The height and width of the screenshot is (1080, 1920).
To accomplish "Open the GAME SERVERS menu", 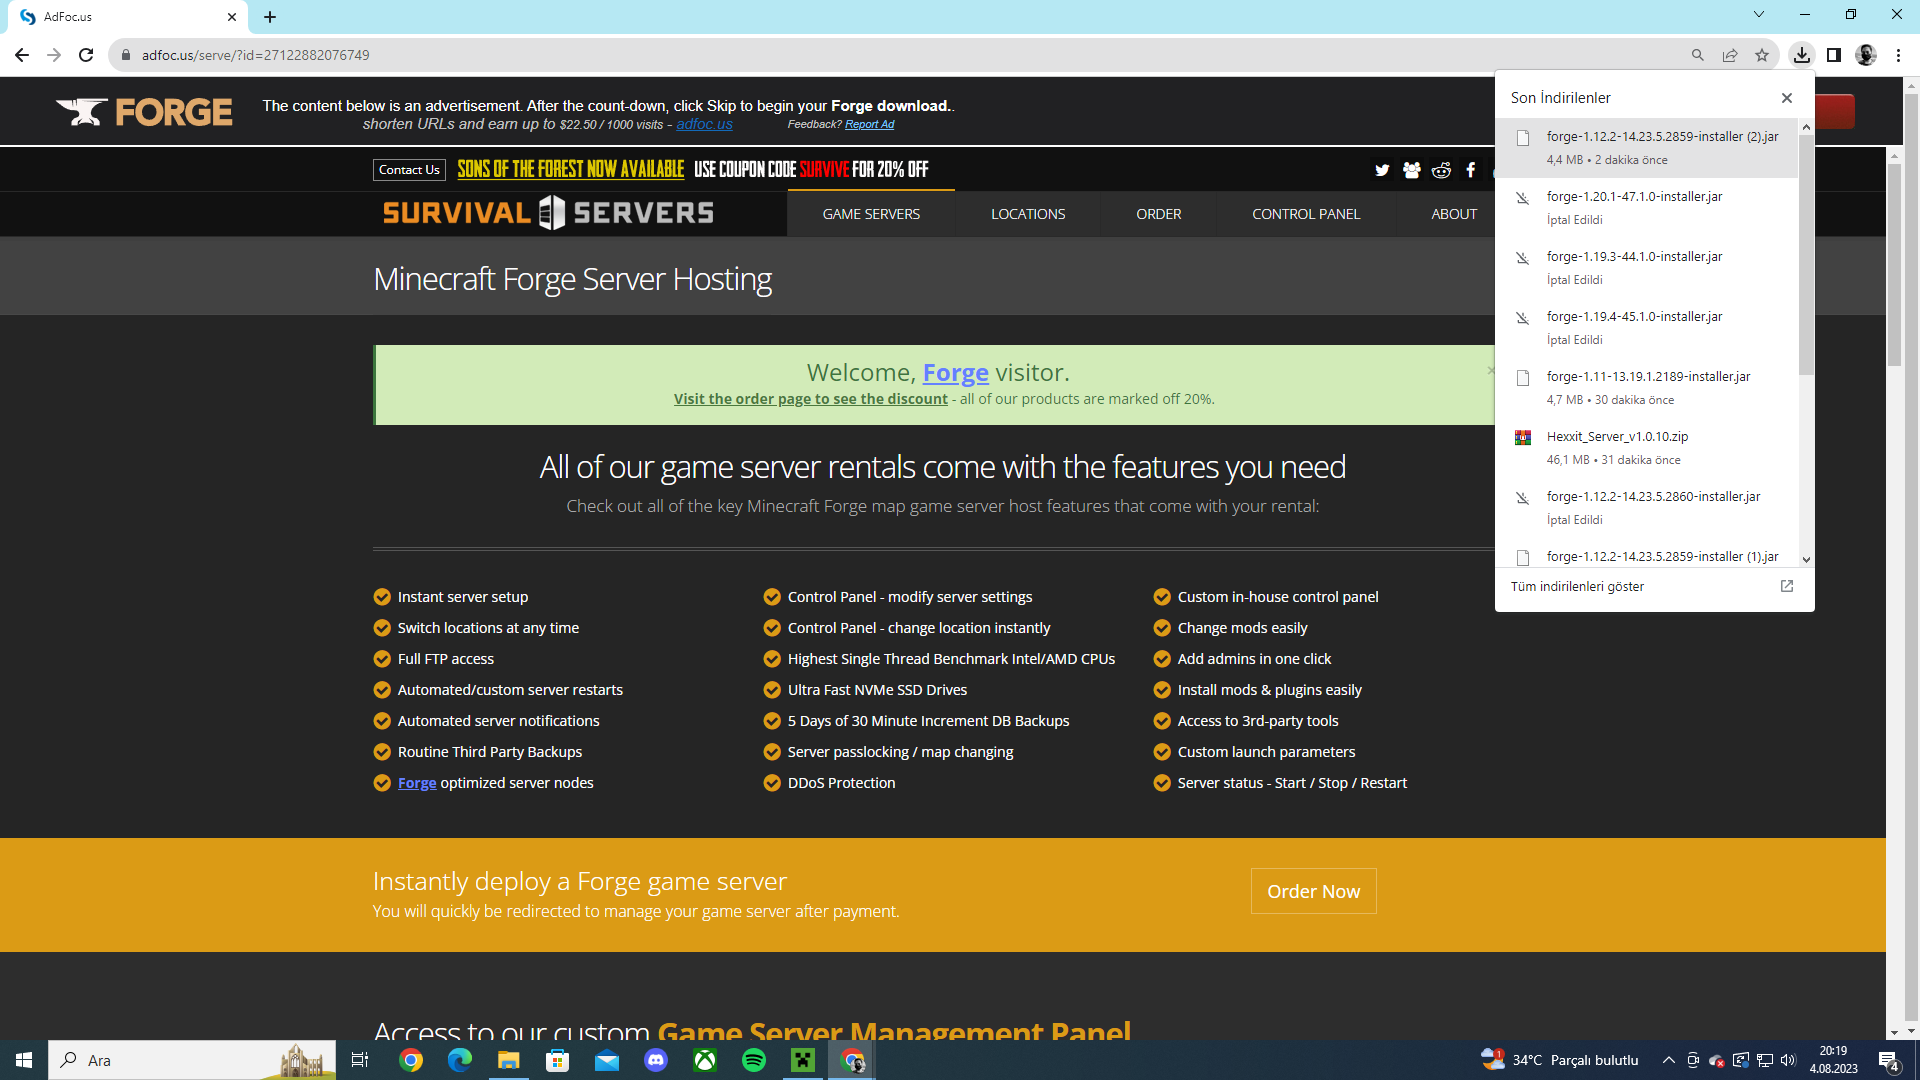I will [871, 214].
